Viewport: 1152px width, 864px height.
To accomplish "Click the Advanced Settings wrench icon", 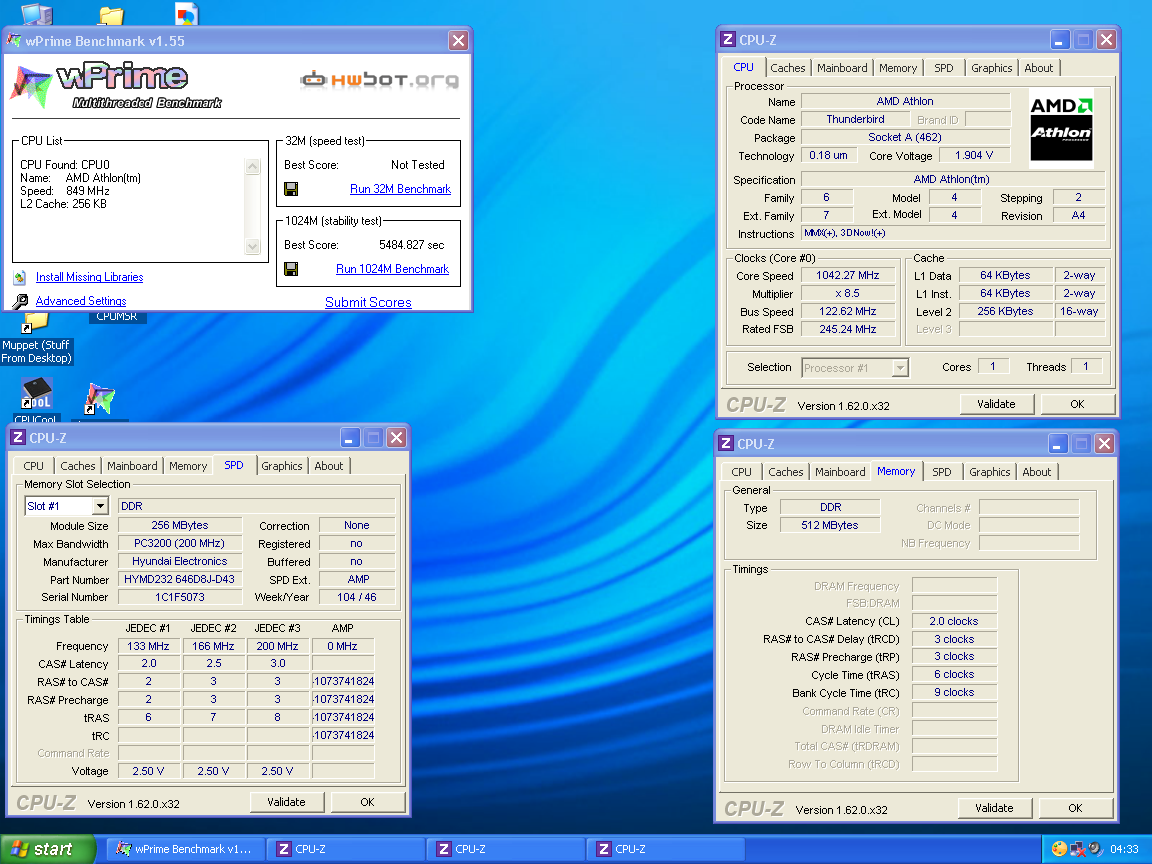I will click(21, 301).
